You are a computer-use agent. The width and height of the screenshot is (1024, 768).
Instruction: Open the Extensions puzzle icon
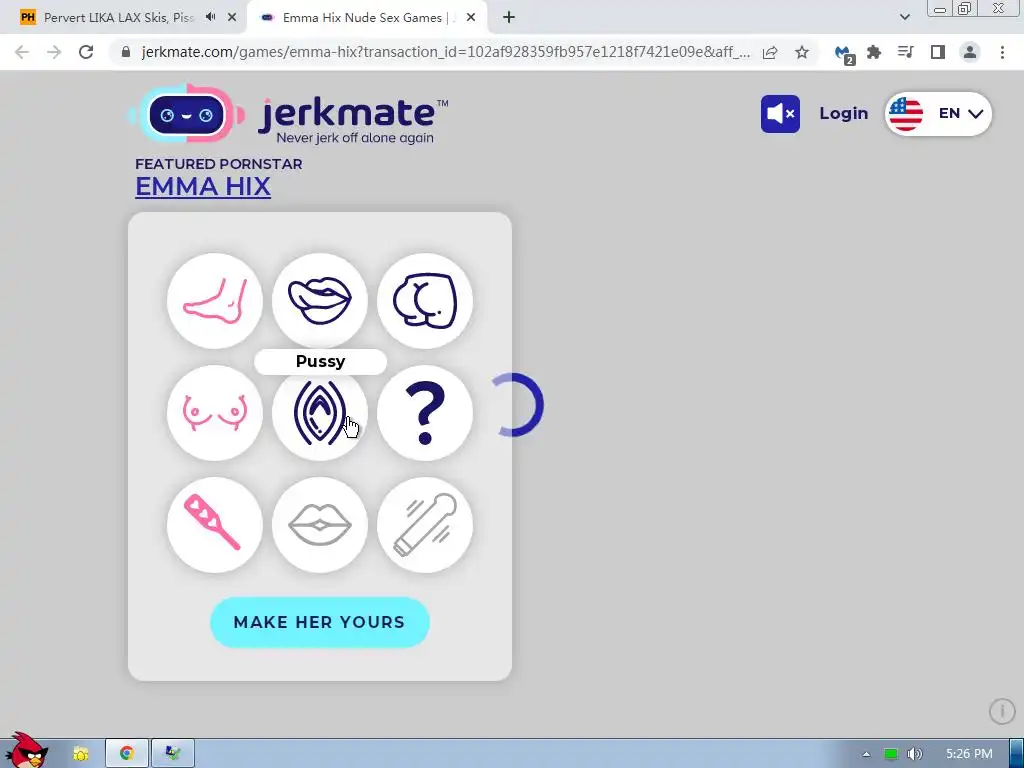(874, 52)
